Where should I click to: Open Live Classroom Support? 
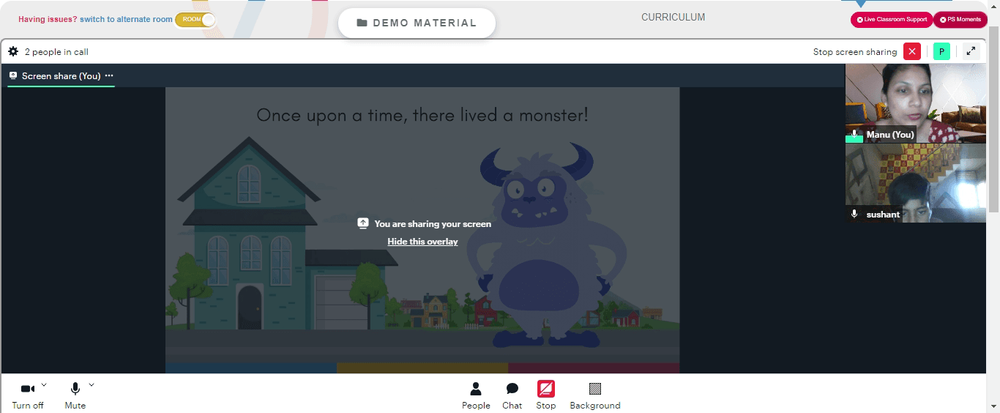[x=892, y=20]
